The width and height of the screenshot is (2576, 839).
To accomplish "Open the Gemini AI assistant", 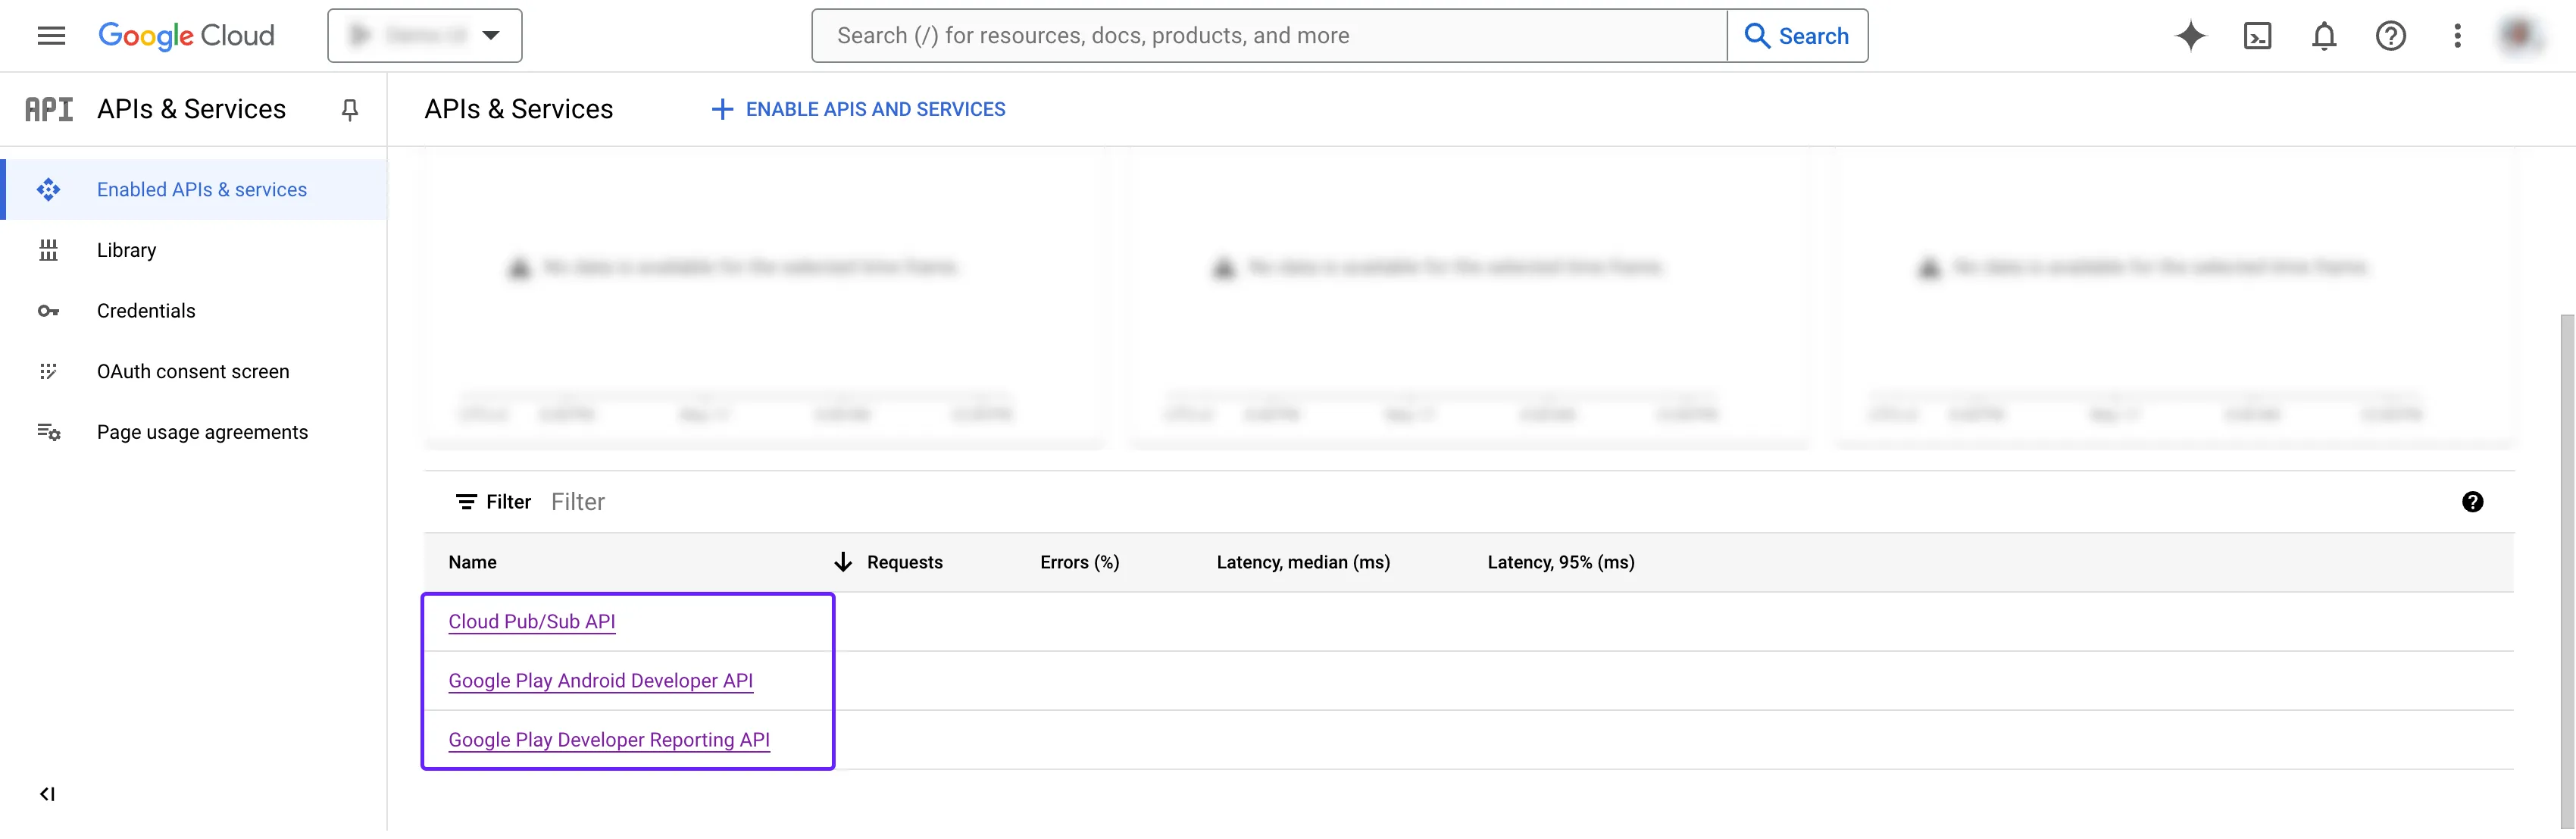I will [2190, 35].
